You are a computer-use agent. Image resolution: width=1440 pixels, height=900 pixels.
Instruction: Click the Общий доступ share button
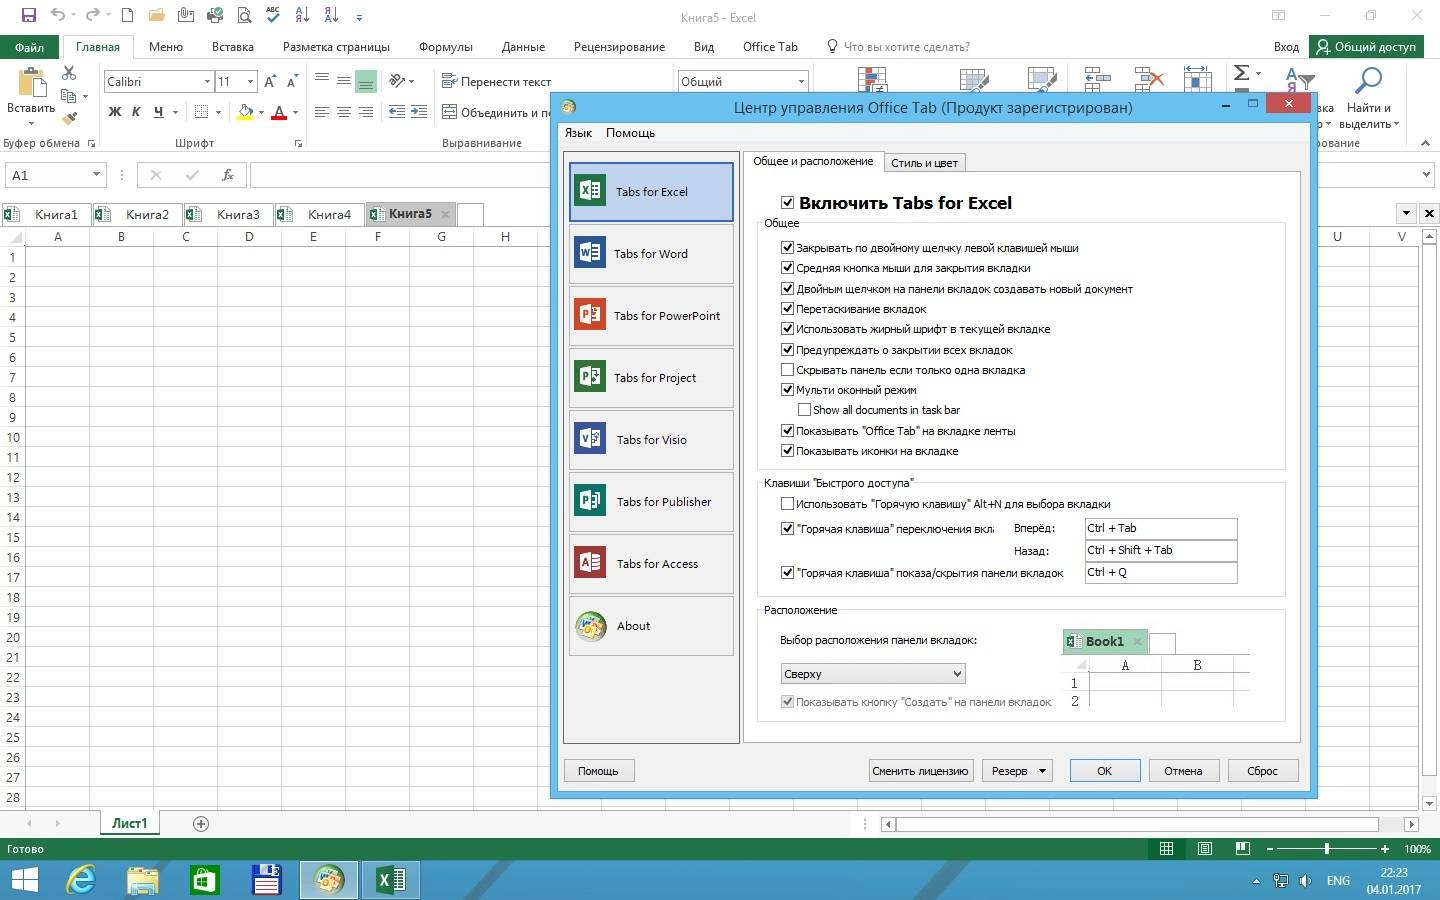point(1366,47)
